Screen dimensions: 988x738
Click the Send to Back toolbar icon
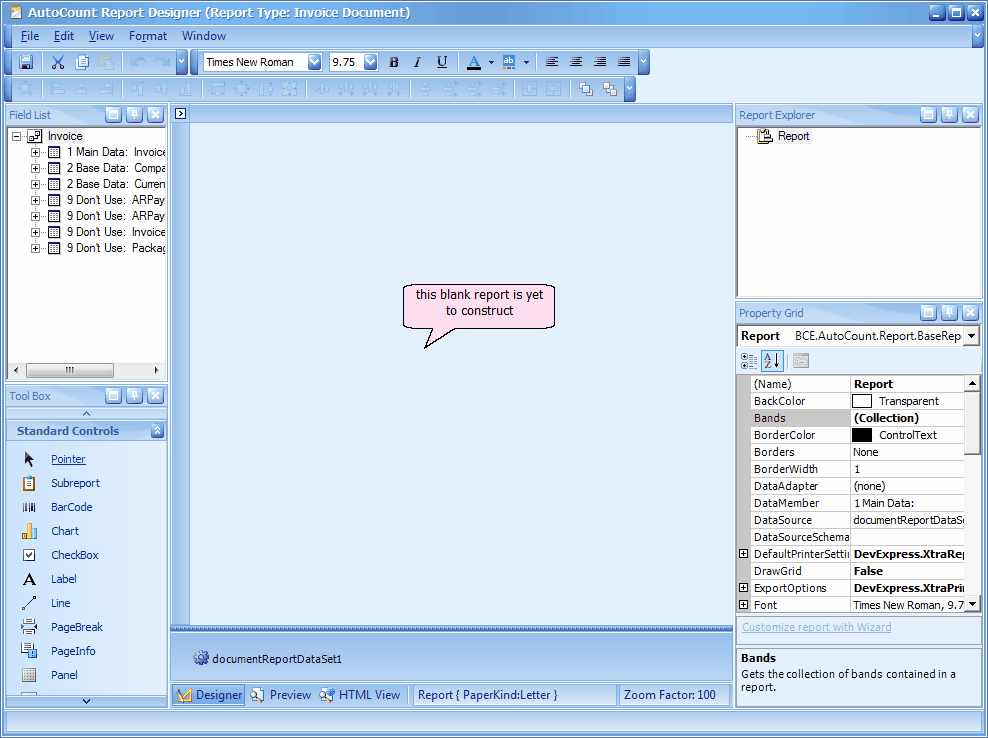click(x=610, y=89)
